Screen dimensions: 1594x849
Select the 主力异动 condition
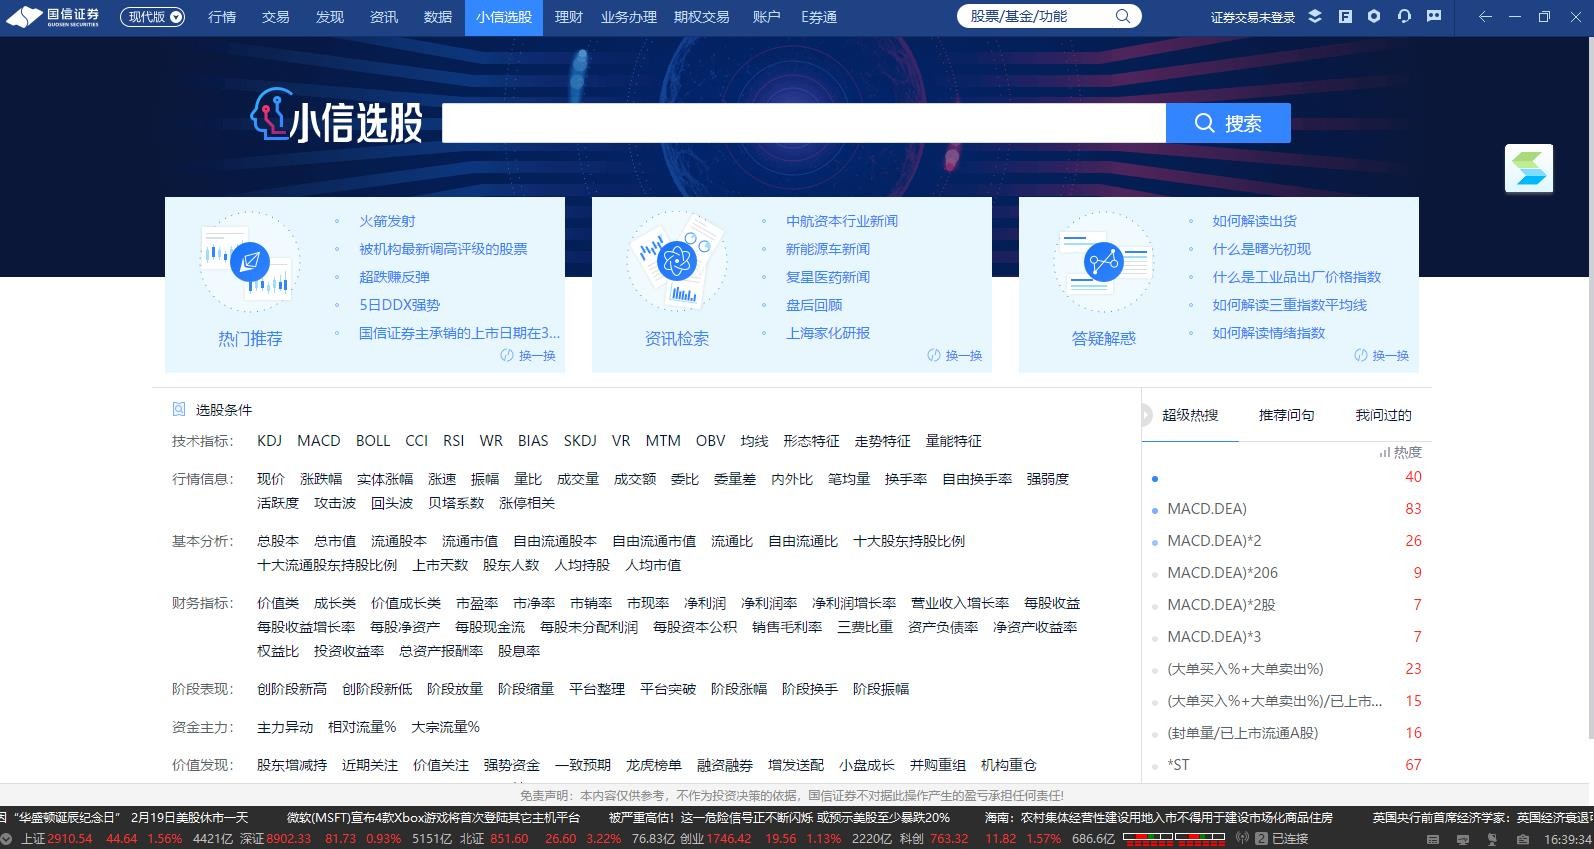(x=285, y=727)
